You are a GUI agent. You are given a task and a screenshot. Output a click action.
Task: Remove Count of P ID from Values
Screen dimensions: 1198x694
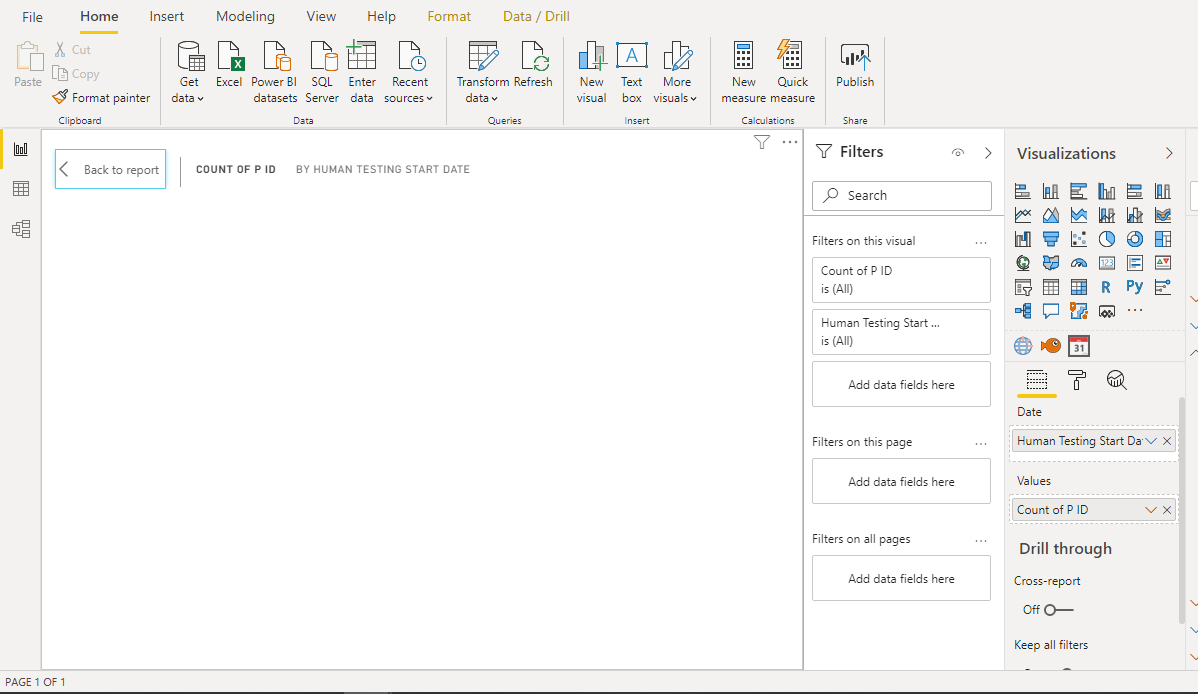[x=1167, y=510]
